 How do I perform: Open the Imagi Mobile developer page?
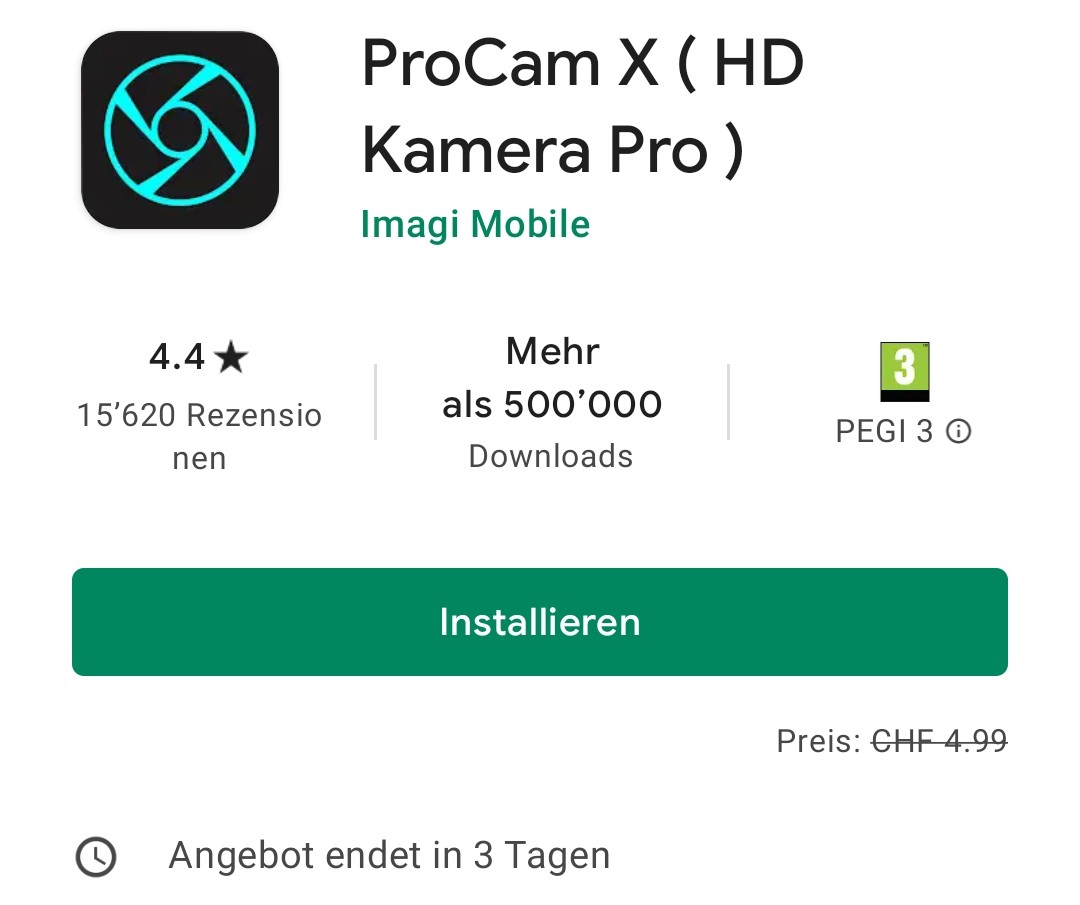point(475,225)
